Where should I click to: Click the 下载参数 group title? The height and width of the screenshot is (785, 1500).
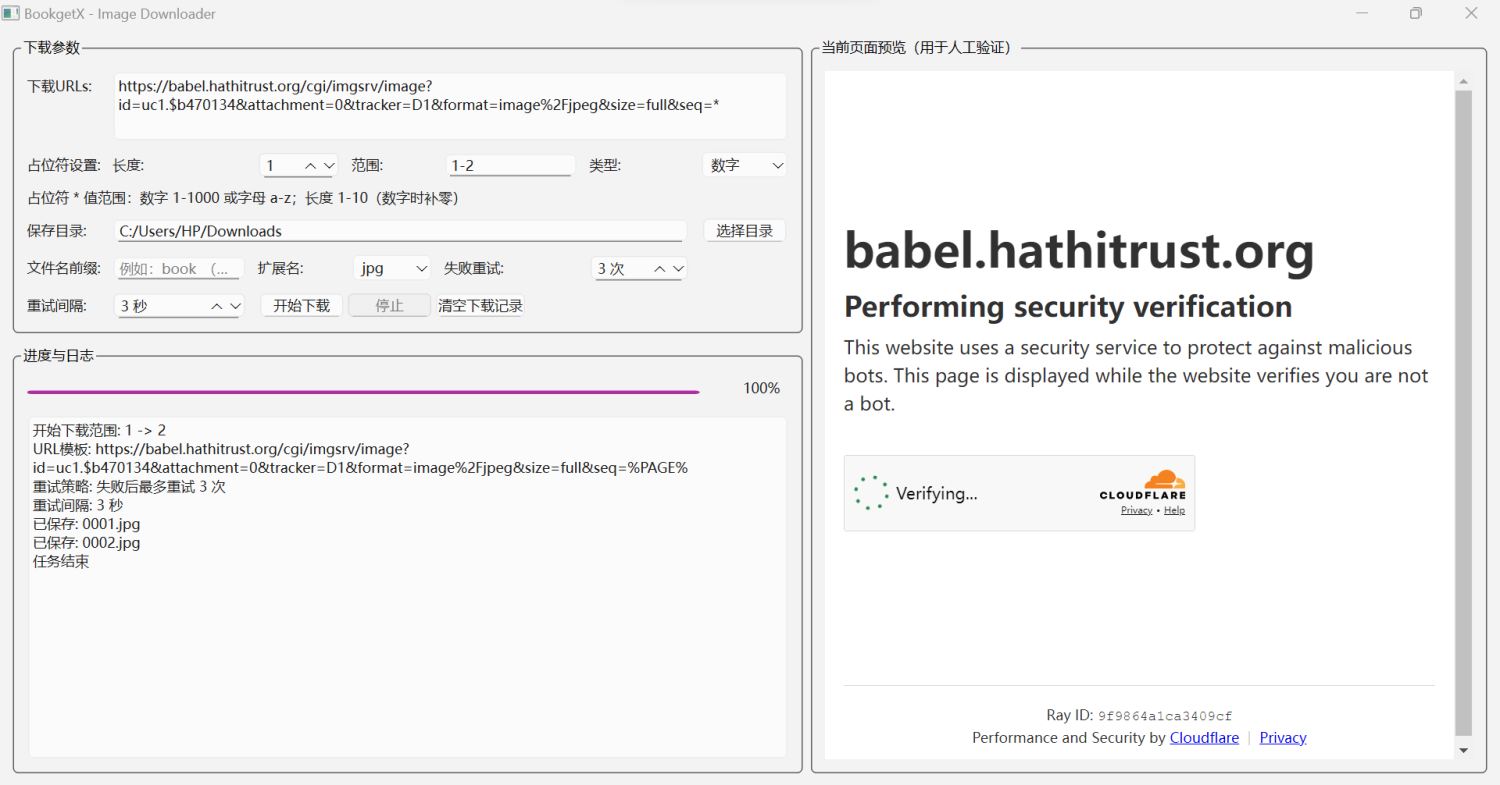tap(52, 47)
